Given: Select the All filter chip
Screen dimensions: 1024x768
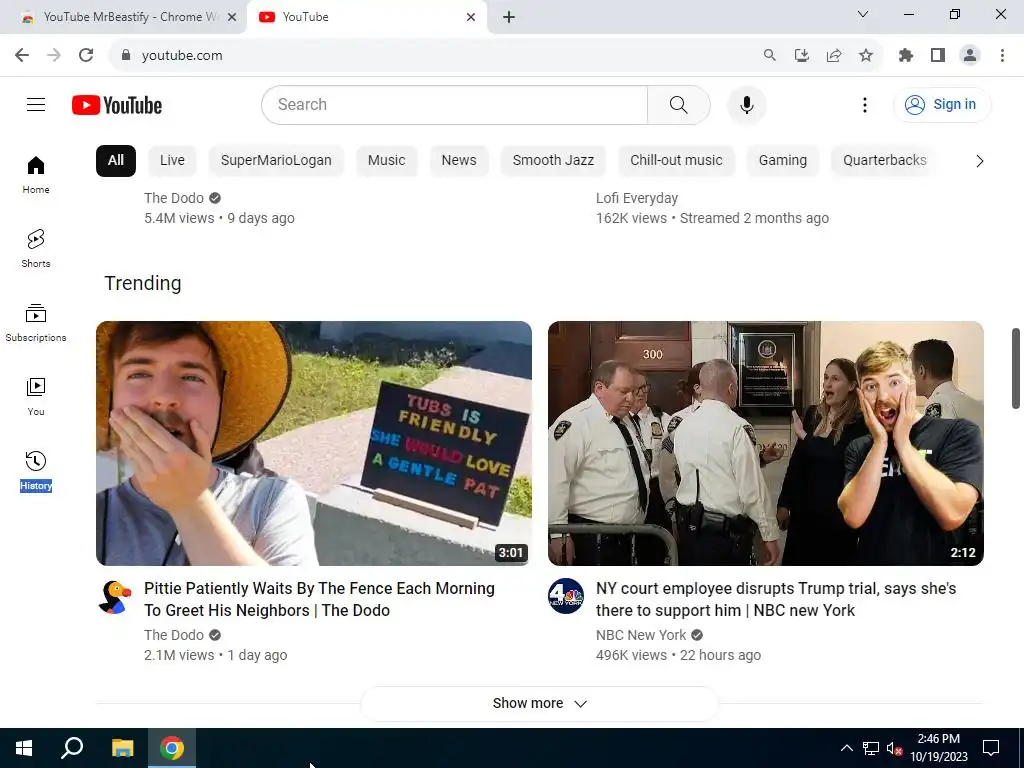Looking at the screenshot, I should click(116, 161).
